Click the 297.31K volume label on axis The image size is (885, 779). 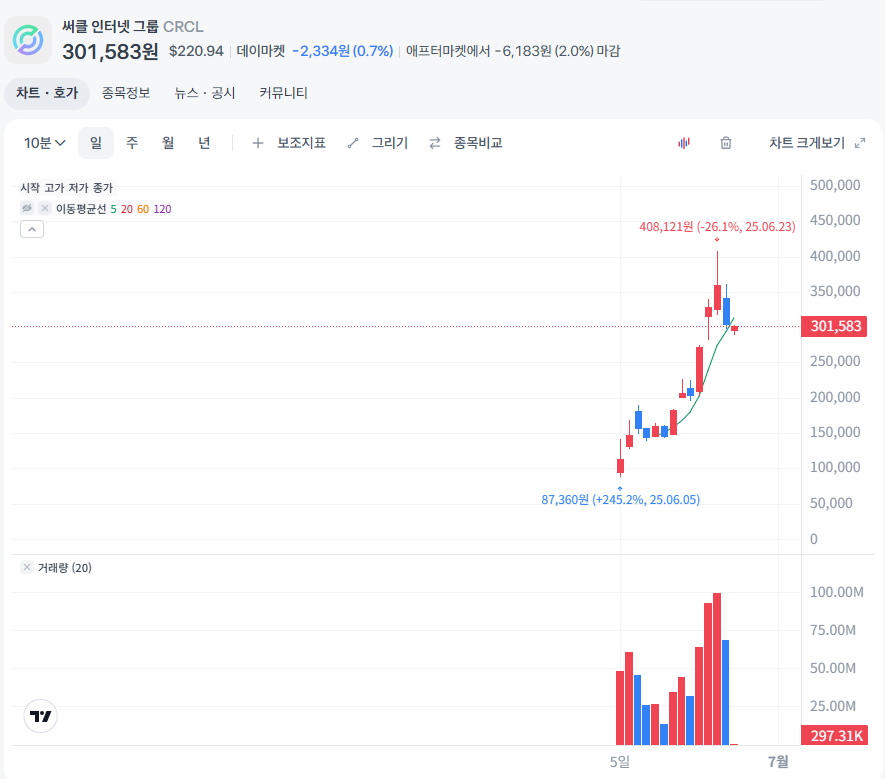pyautogui.click(x=834, y=736)
